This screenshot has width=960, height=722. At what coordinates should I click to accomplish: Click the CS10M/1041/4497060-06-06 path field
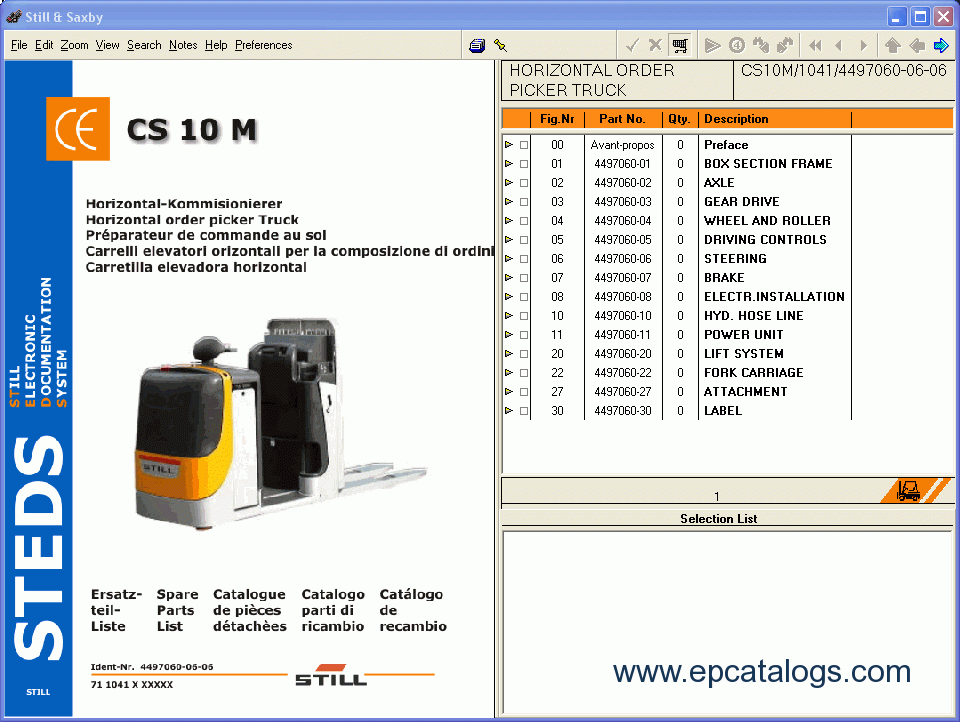click(x=844, y=80)
